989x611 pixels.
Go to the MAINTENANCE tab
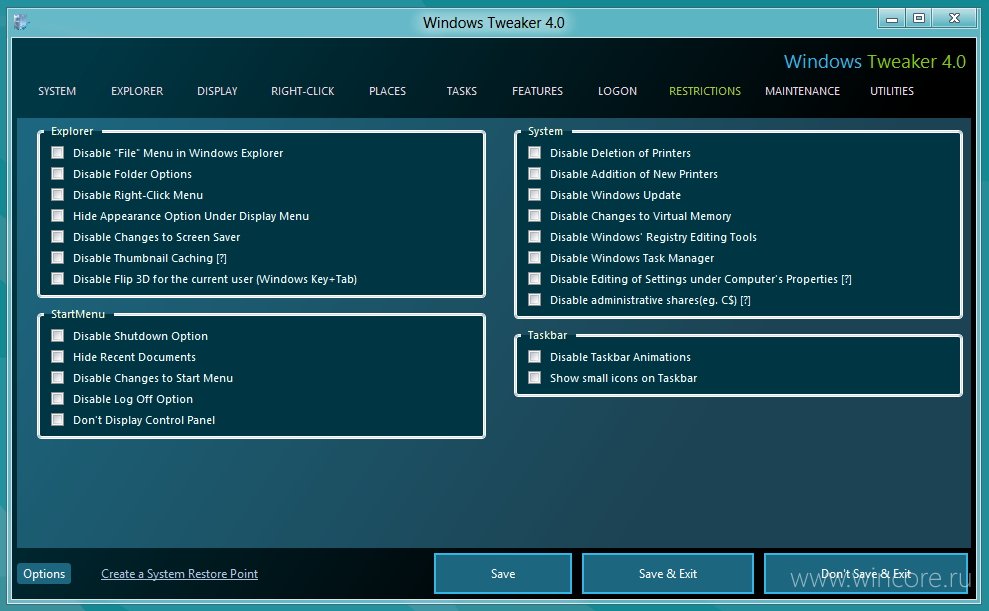point(802,91)
